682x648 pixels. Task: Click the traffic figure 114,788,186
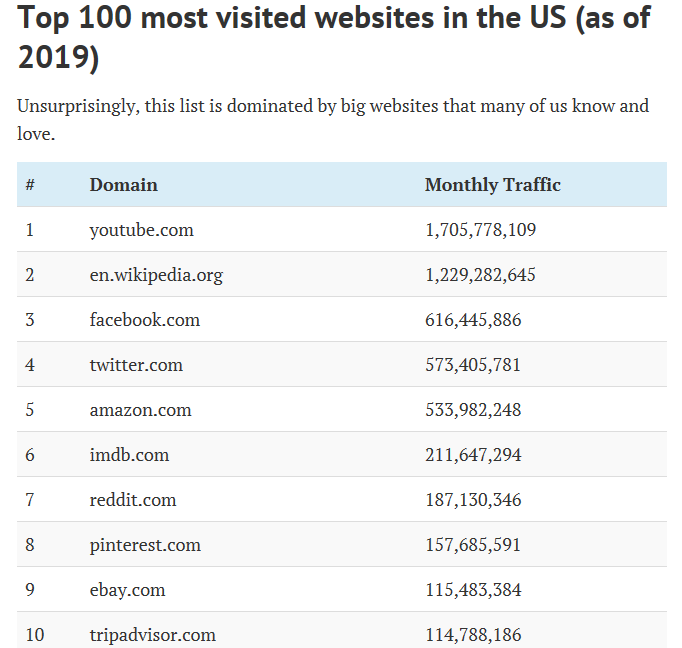pyautogui.click(x=473, y=635)
